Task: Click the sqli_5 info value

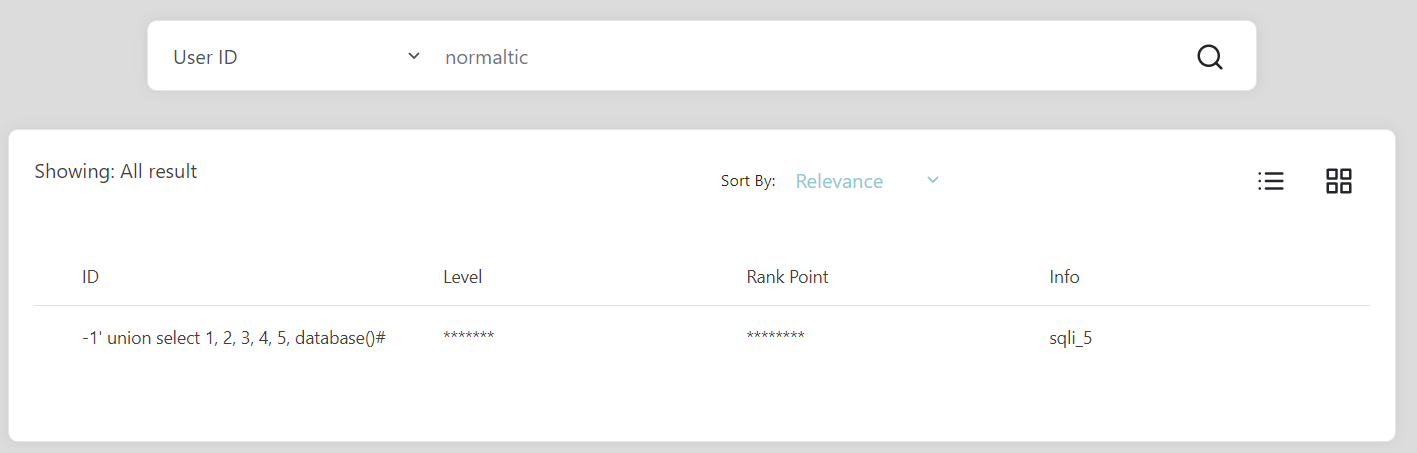Action: pos(1070,338)
